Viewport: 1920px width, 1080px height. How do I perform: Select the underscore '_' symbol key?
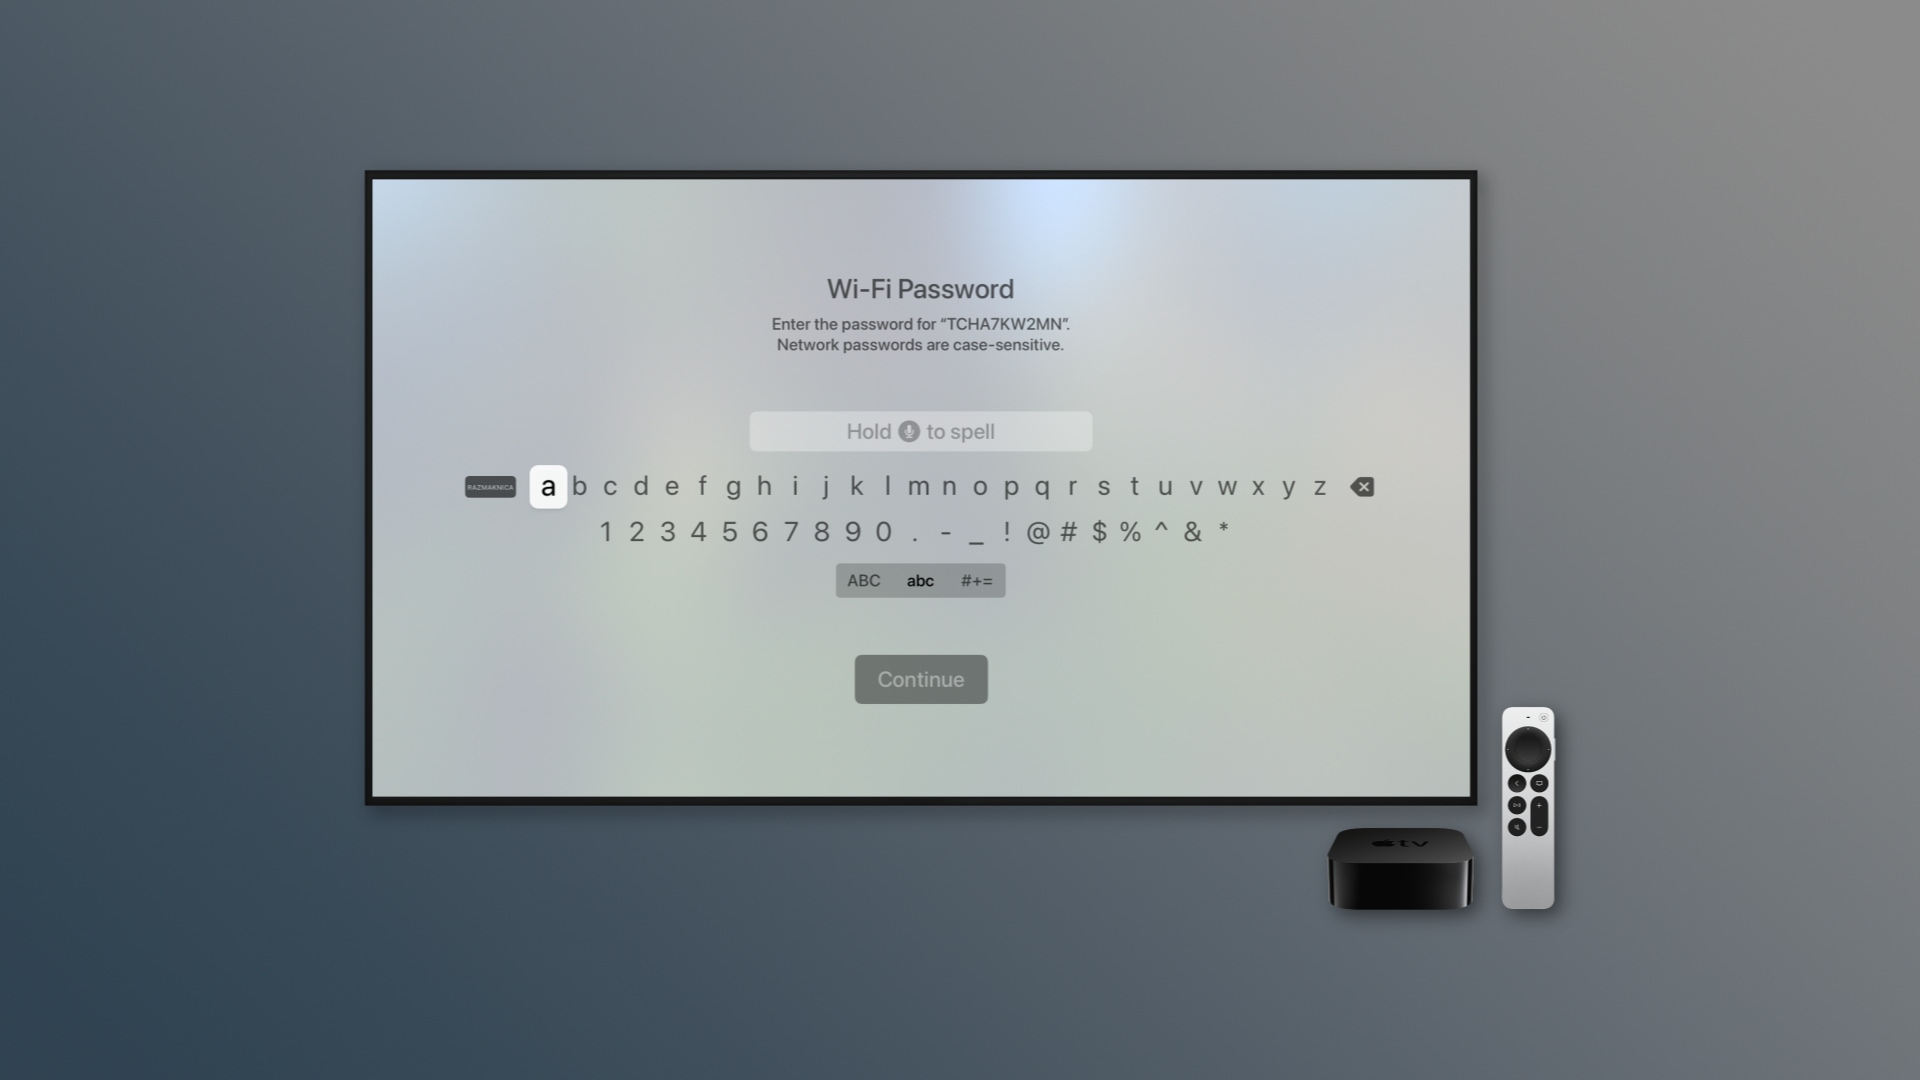[x=976, y=531]
